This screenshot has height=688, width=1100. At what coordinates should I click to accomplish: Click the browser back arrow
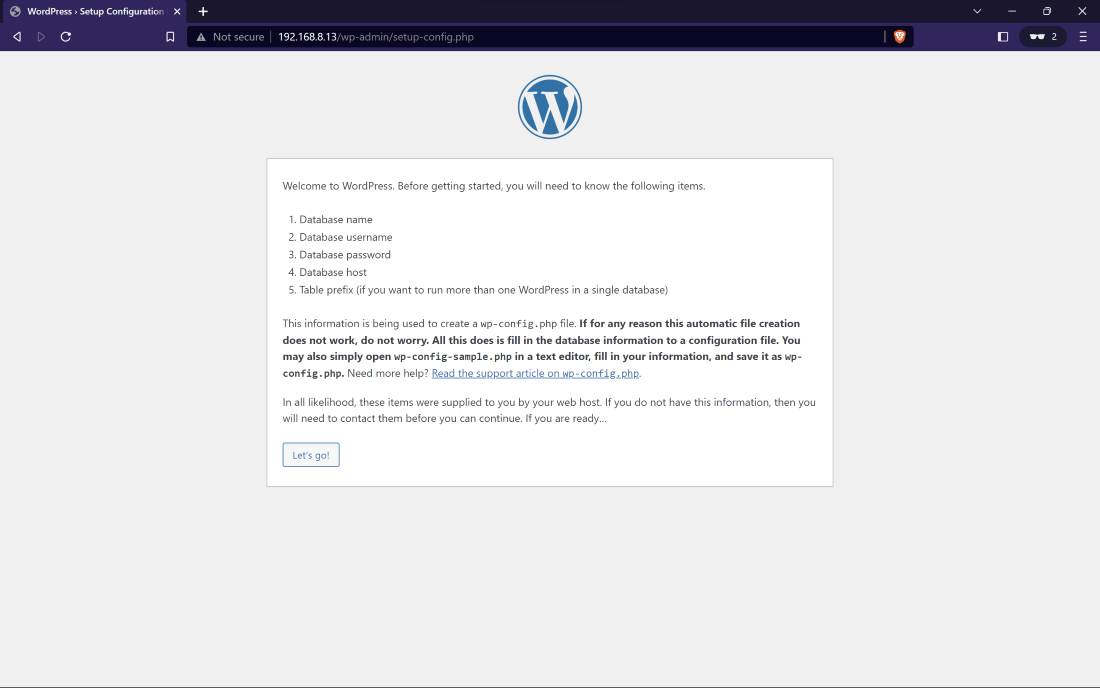[17, 36]
